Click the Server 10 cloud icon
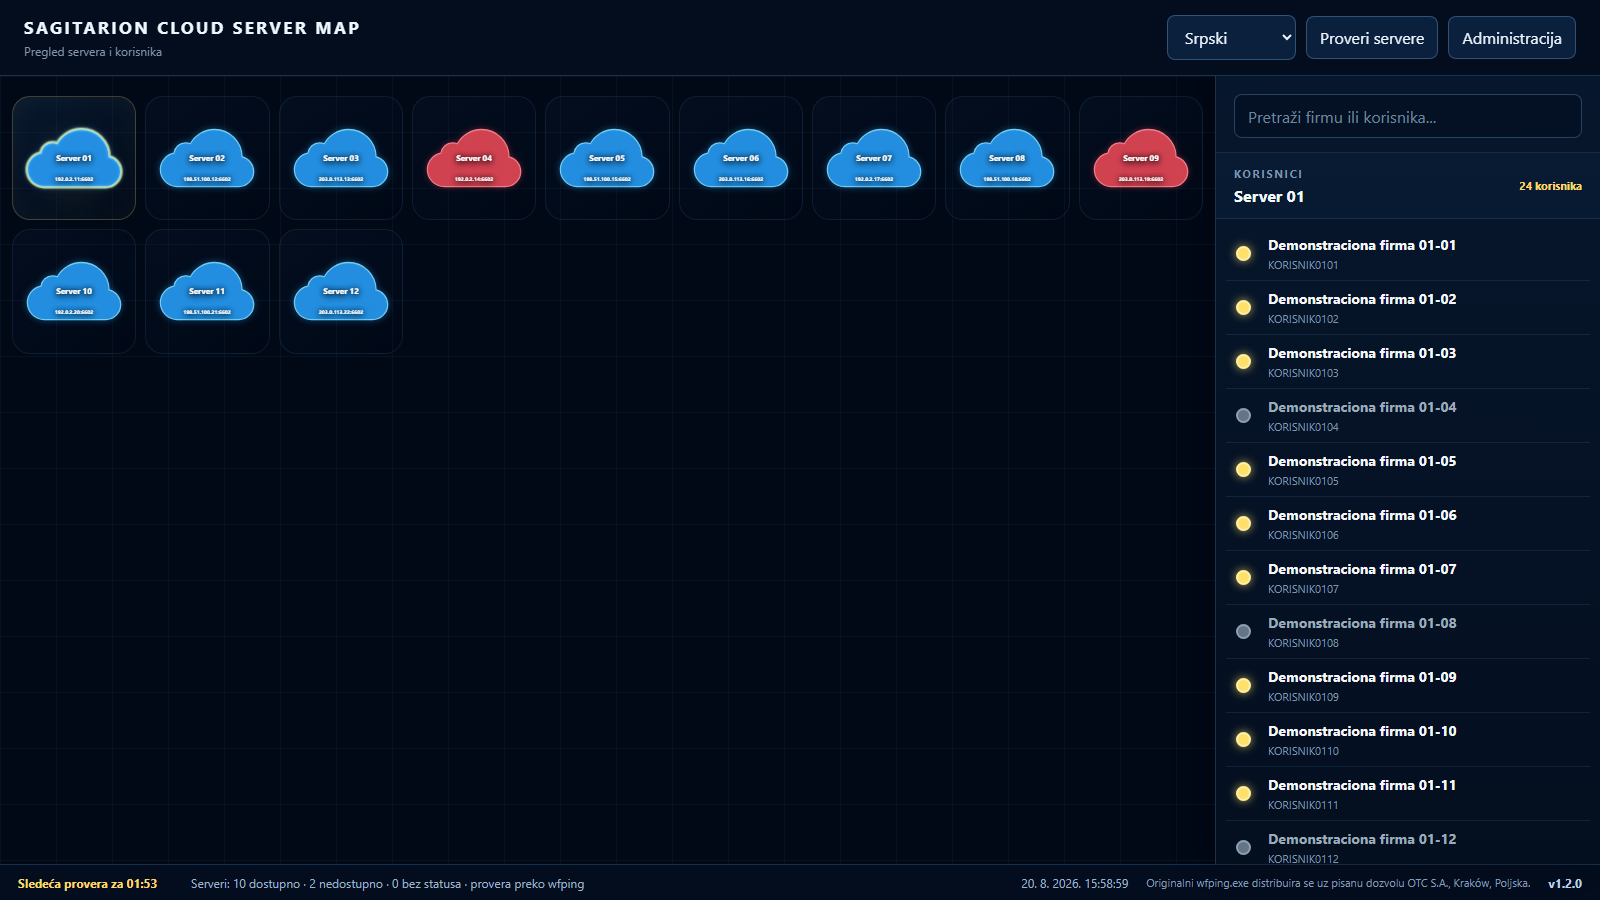The height and width of the screenshot is (900, 1600). click(x=74, y=291)
